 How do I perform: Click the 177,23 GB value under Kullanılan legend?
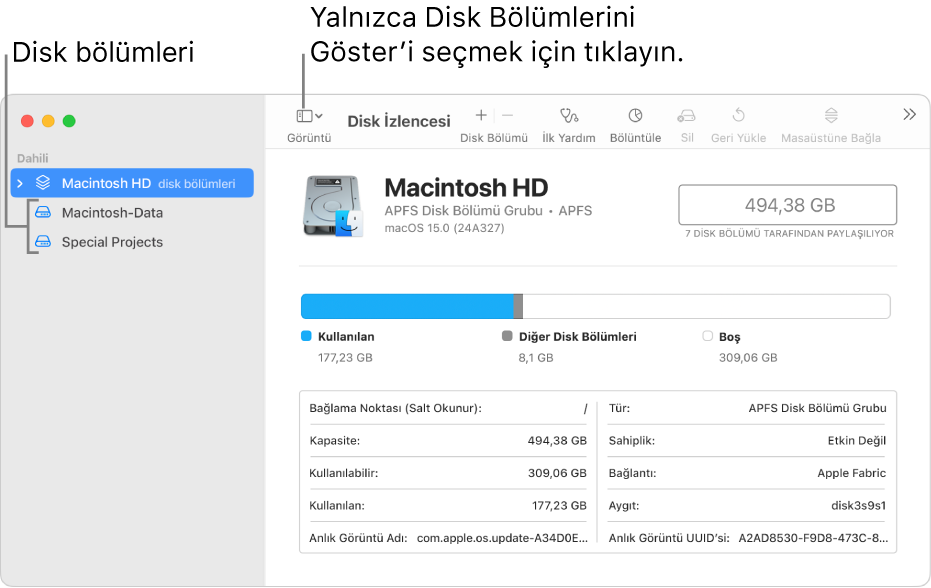click(x=345, y=358)
